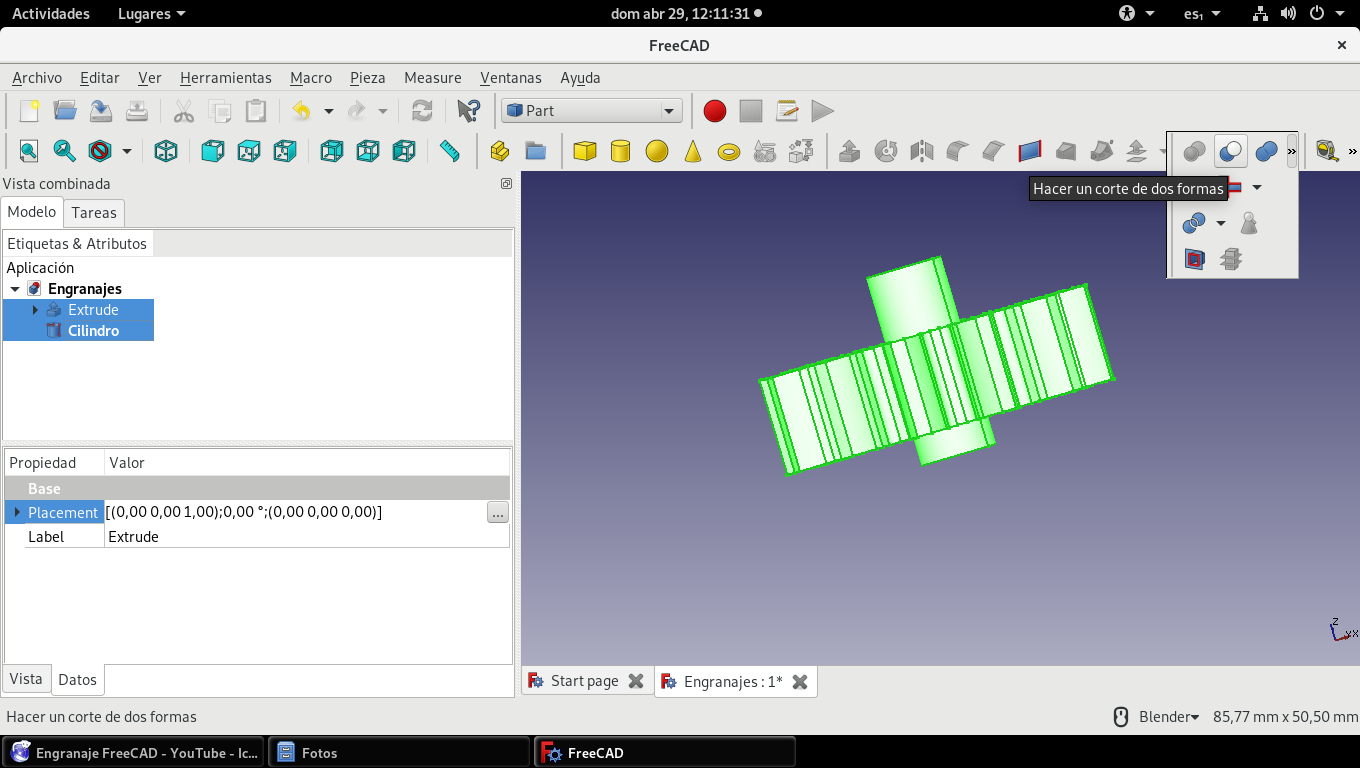Create a torus primitive
This screenshot has height=768, width=1360.
click(729, 151)
